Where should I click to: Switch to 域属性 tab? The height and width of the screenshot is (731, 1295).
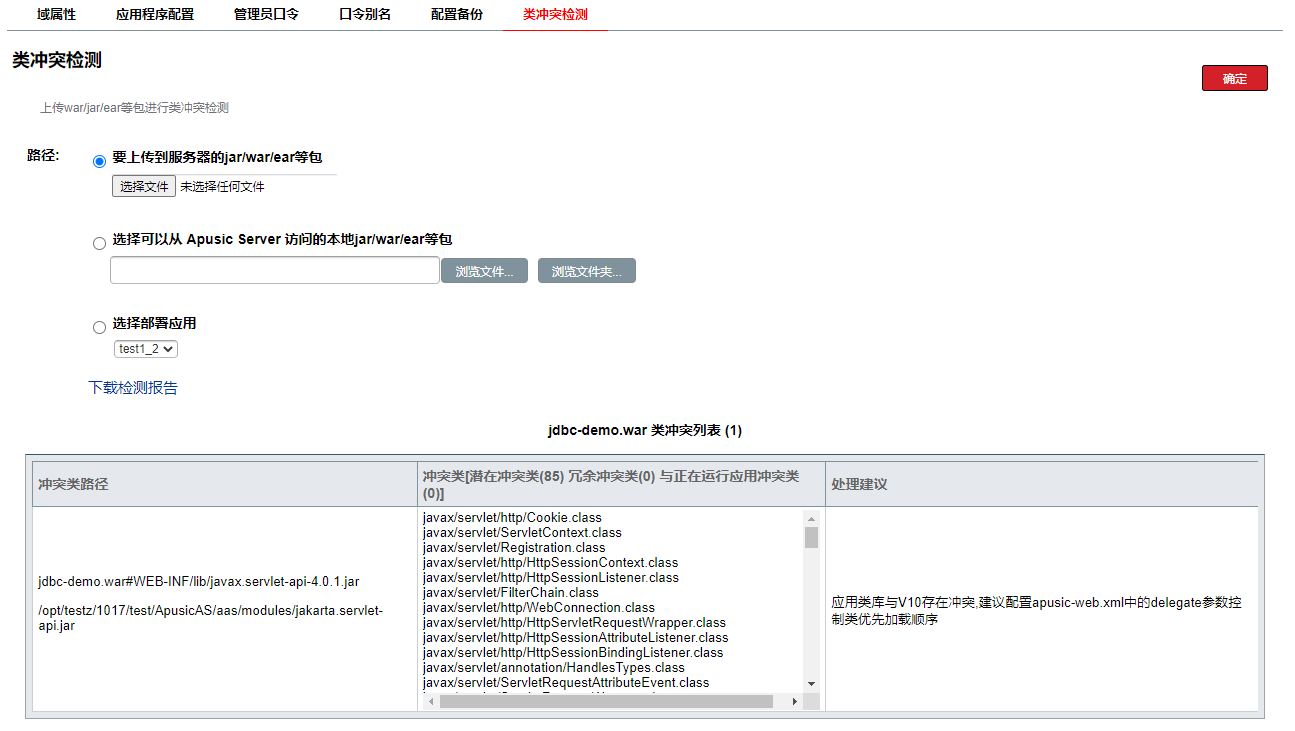(x=56, y=15)
